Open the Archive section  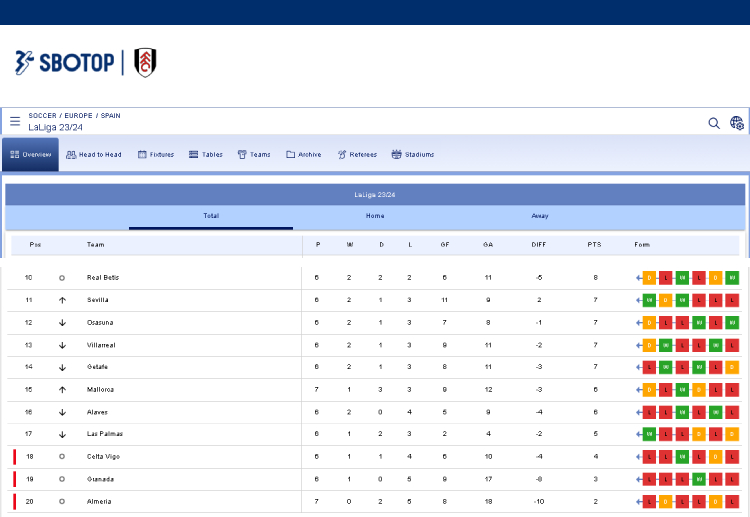coord(304,155)
